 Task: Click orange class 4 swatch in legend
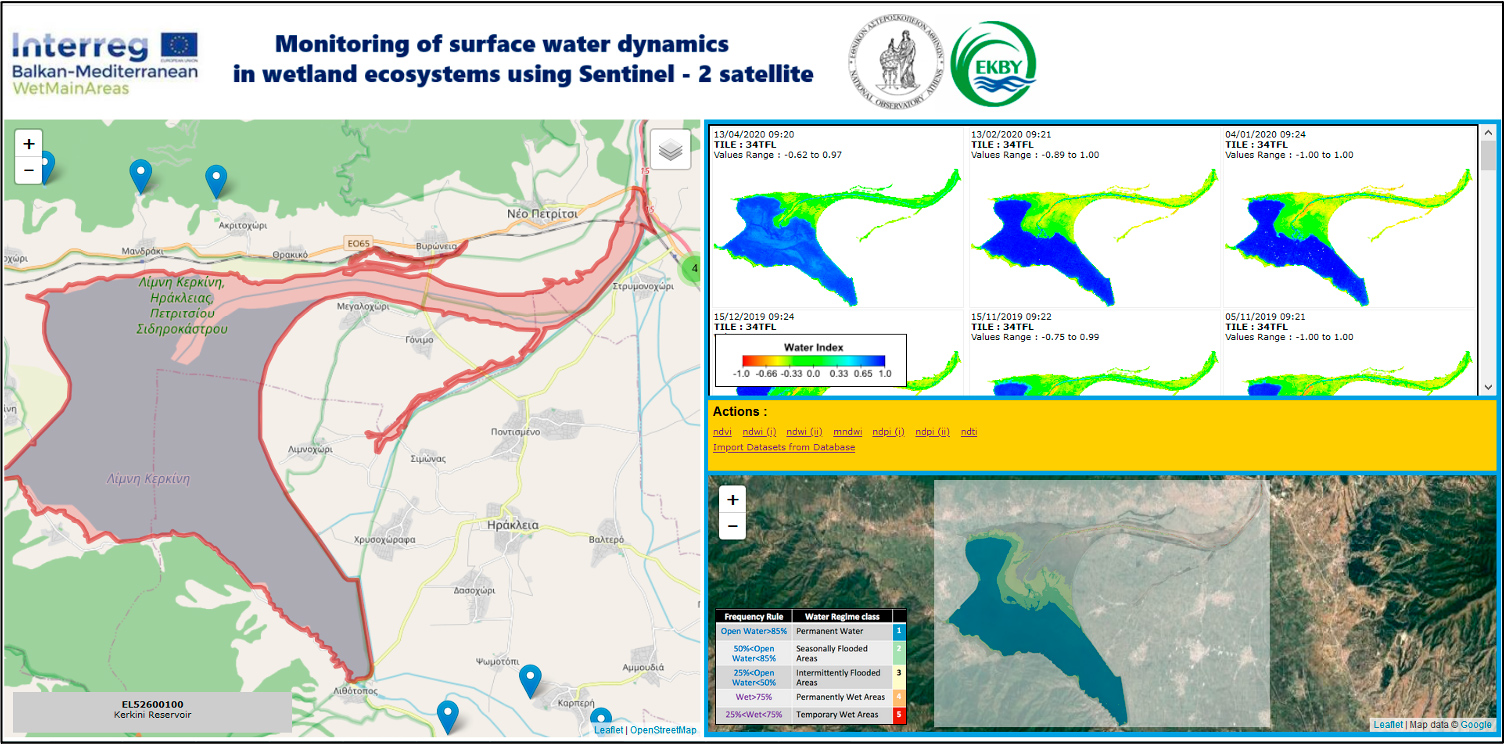pos(898,697)
